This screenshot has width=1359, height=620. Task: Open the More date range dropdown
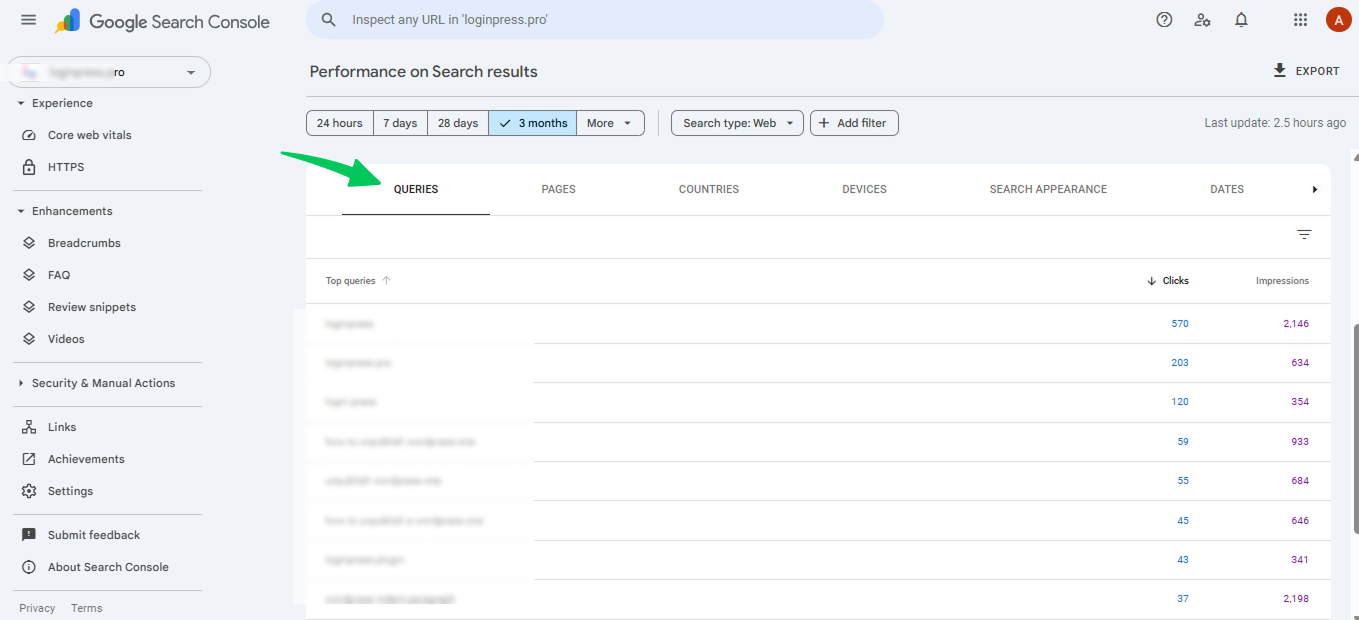610,122
